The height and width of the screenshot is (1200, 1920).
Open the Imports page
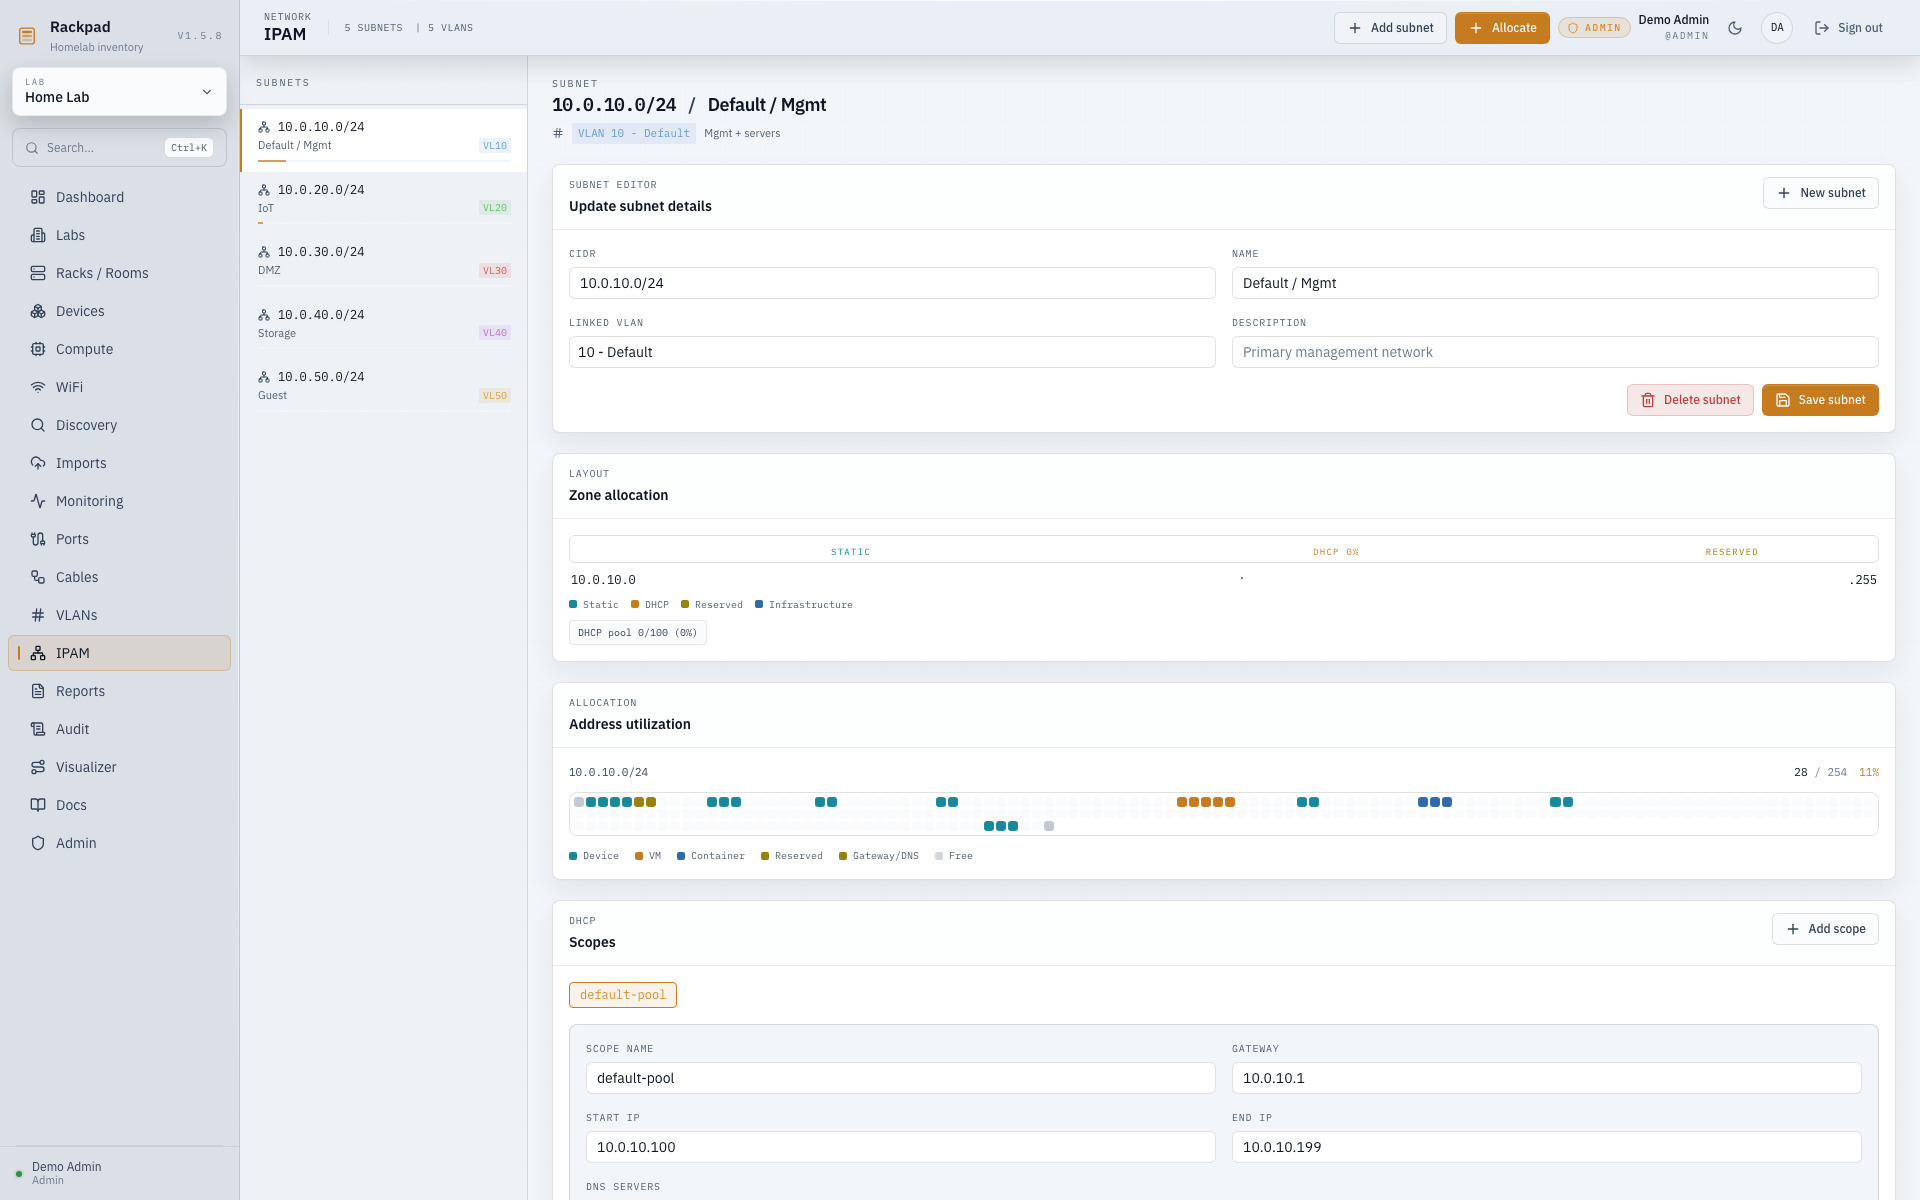coord(119,463)
